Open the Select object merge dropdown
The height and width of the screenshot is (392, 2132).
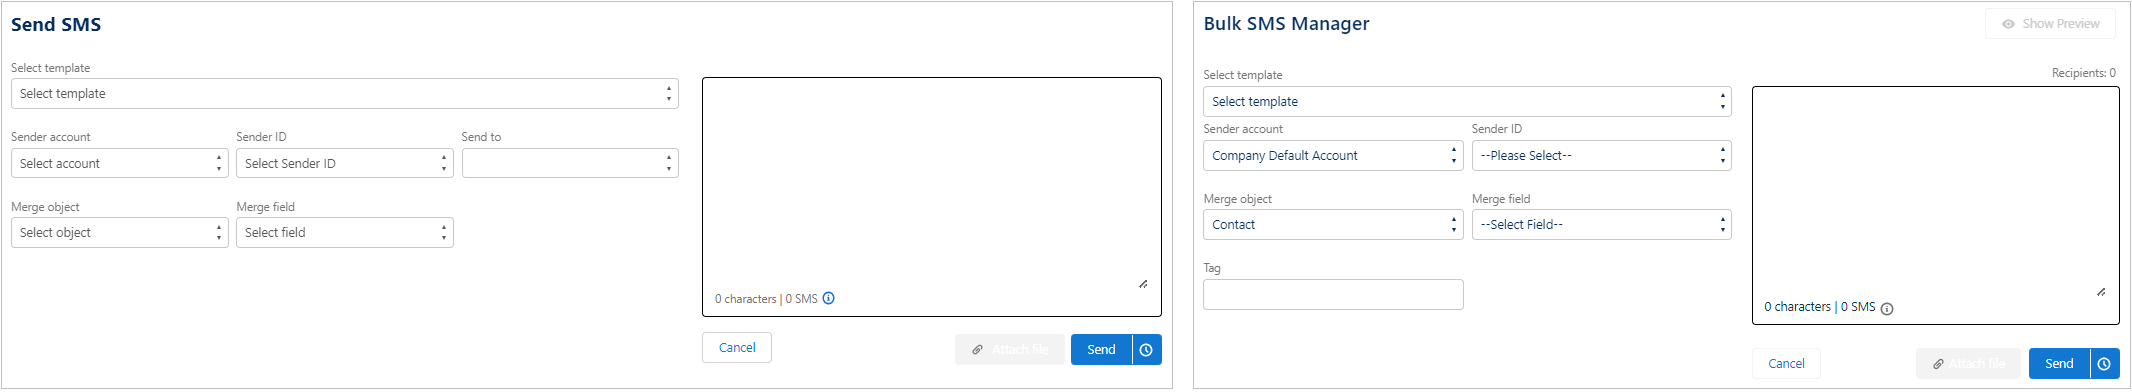(x=120, y=233)
